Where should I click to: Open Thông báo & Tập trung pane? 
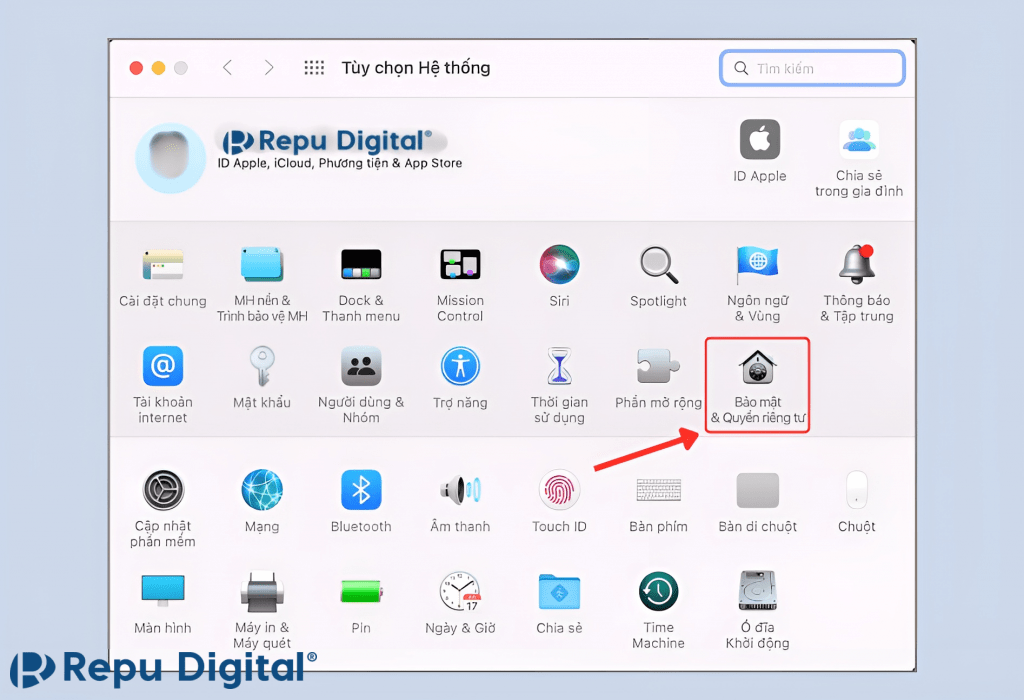click(857, 265)
